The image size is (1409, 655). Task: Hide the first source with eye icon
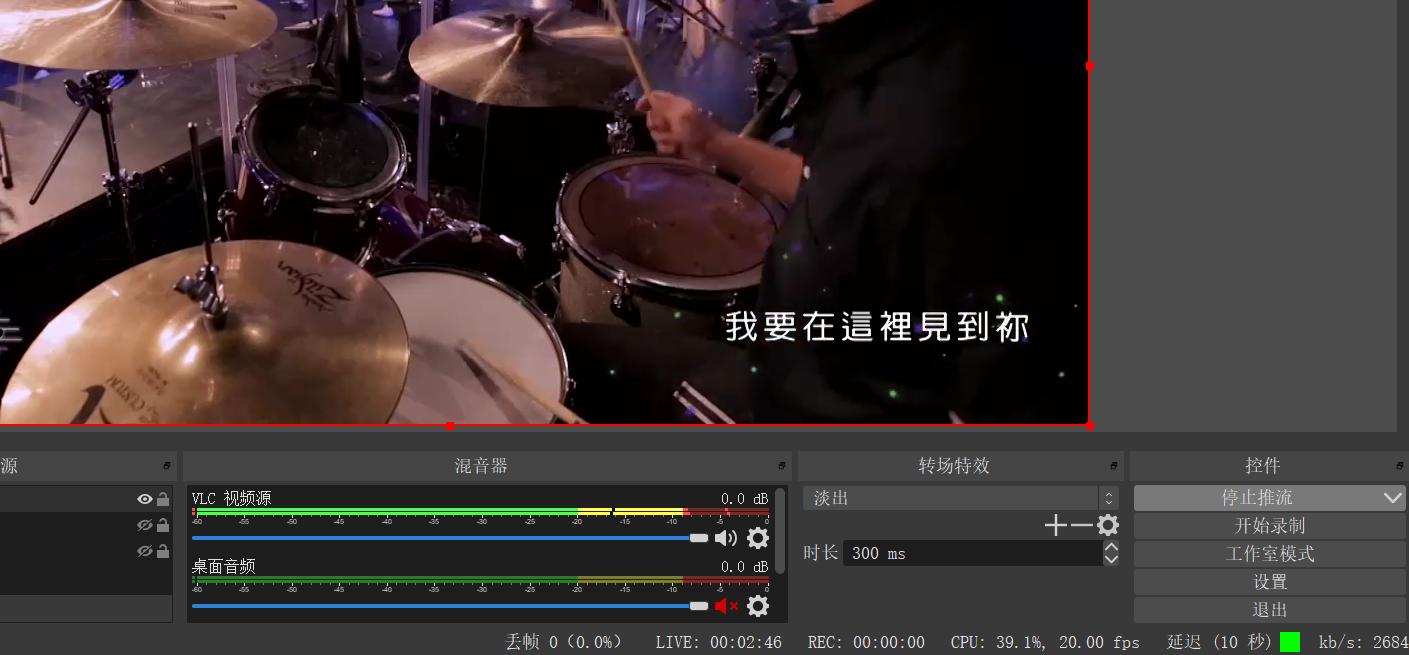145,499
